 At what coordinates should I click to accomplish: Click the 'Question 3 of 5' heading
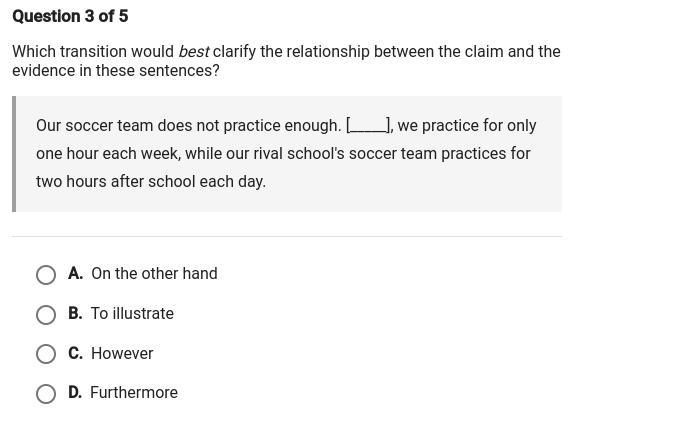pyautogui.click(x=70, y=17)
